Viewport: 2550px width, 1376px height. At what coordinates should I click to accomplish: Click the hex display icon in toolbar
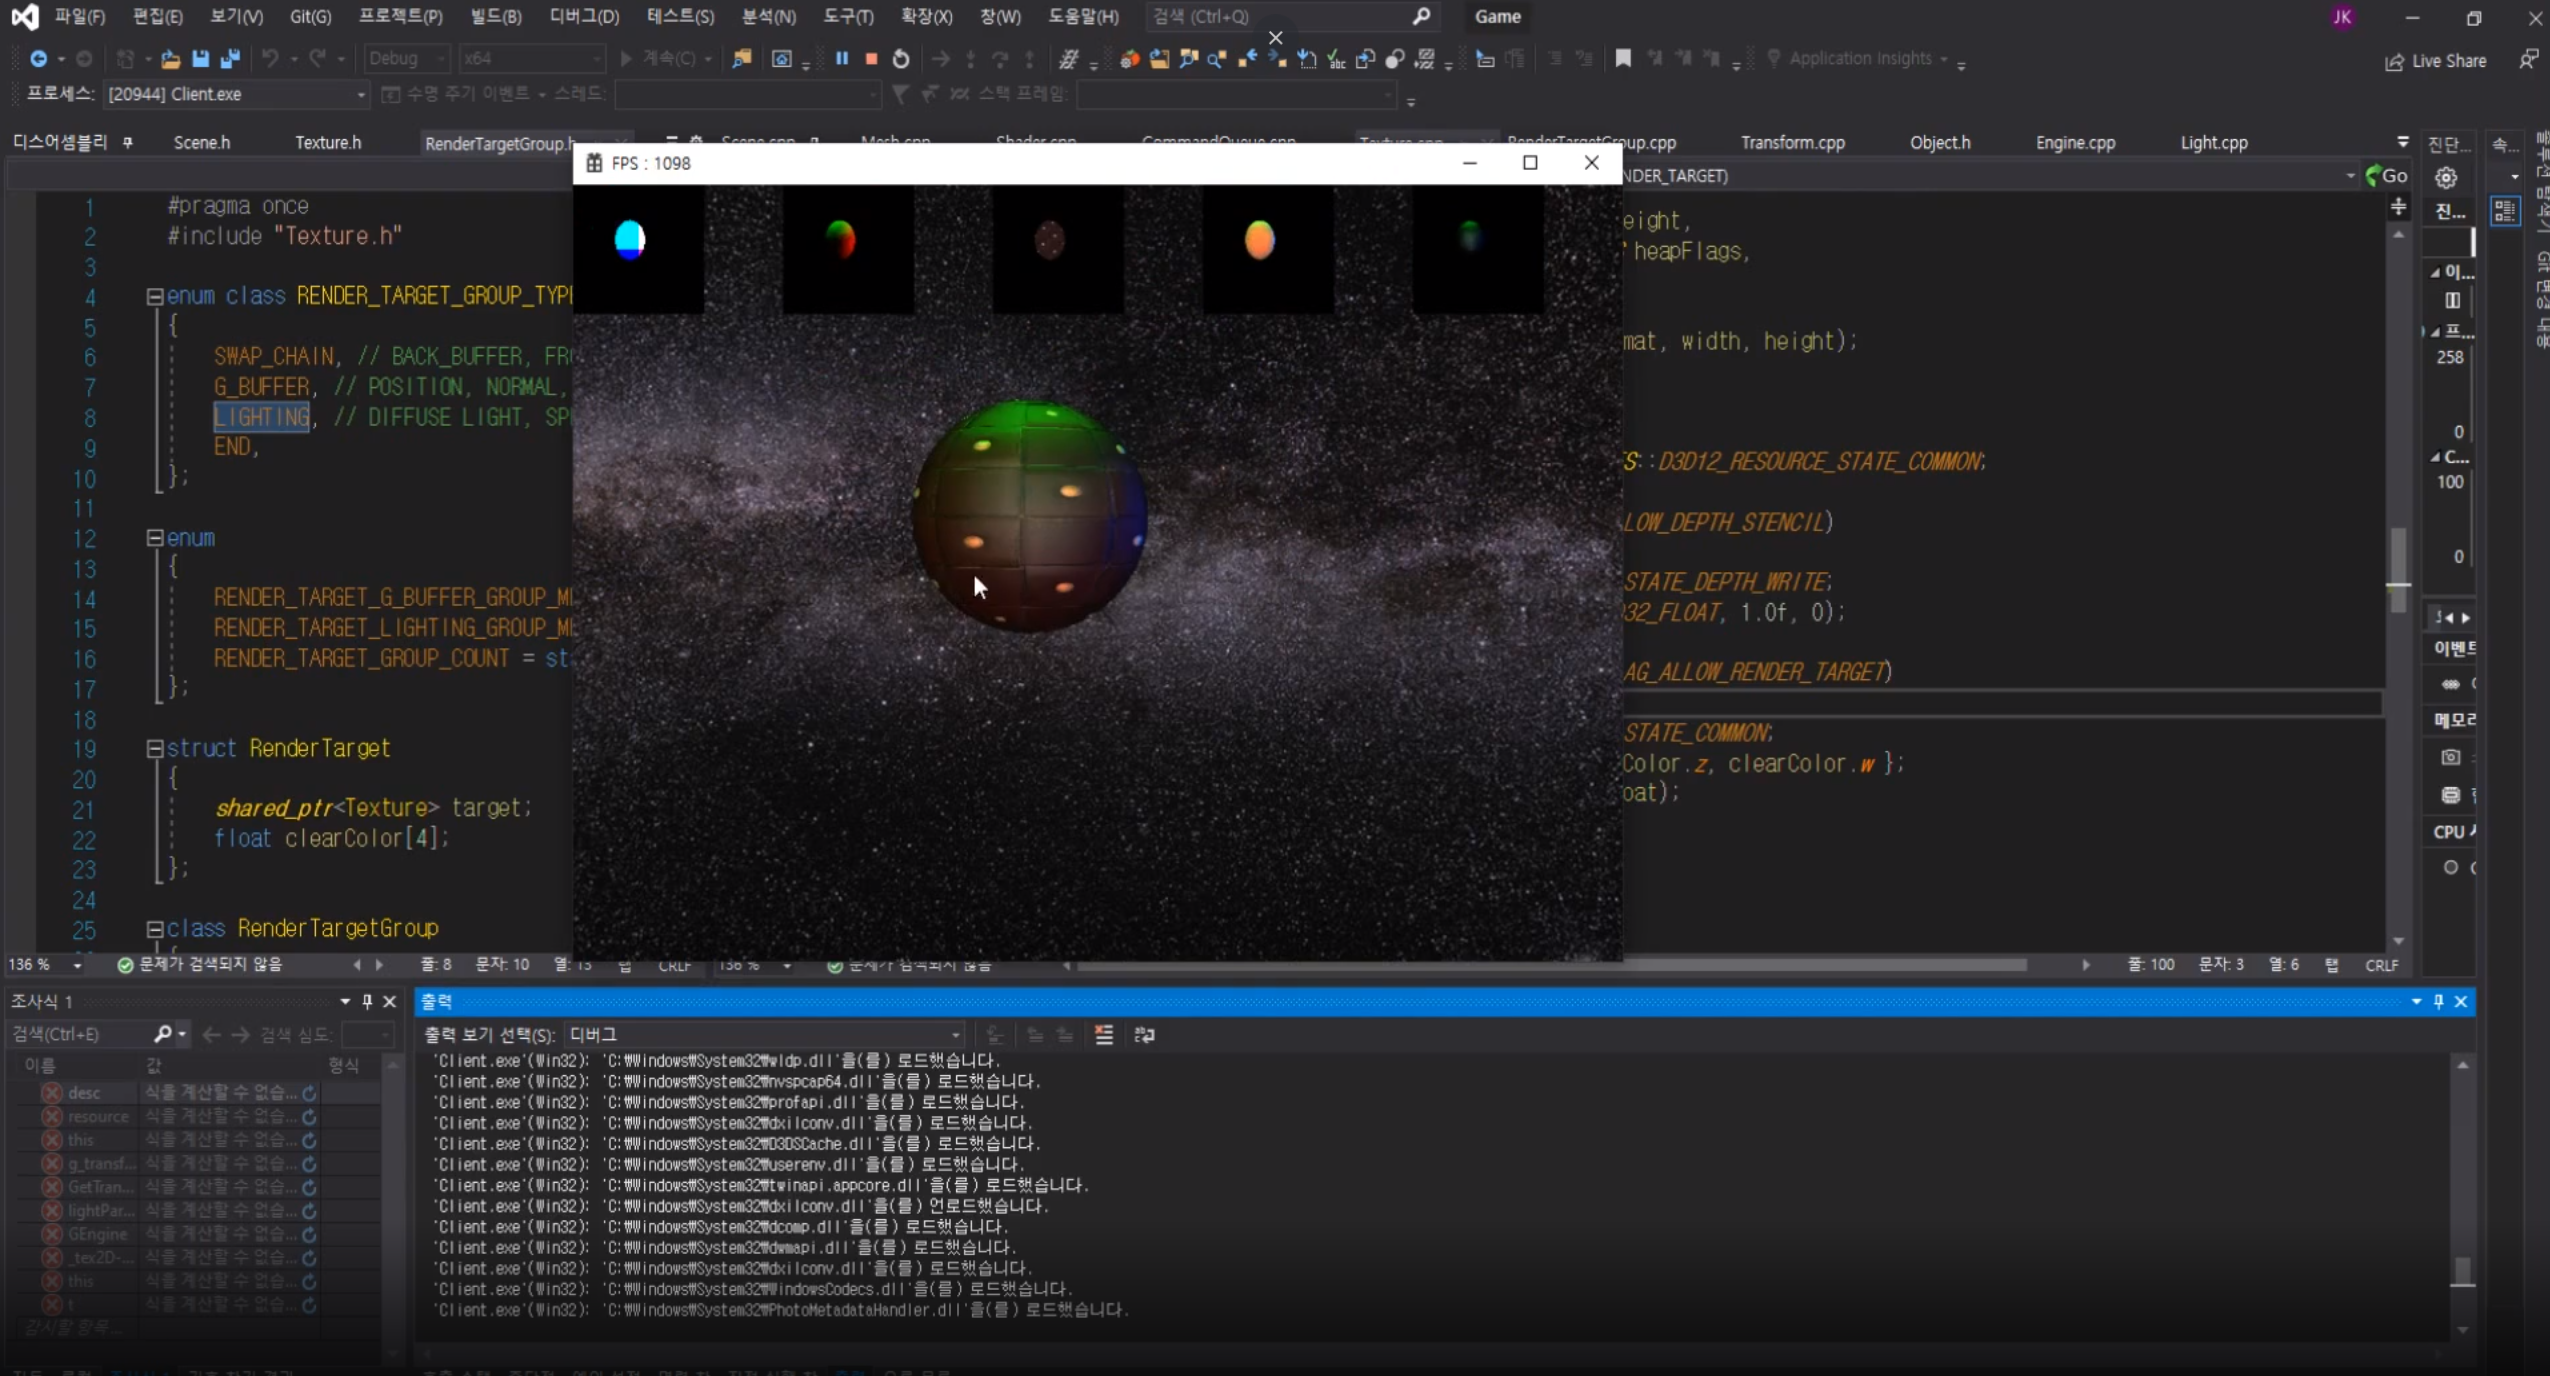[x=1068, y=59]
